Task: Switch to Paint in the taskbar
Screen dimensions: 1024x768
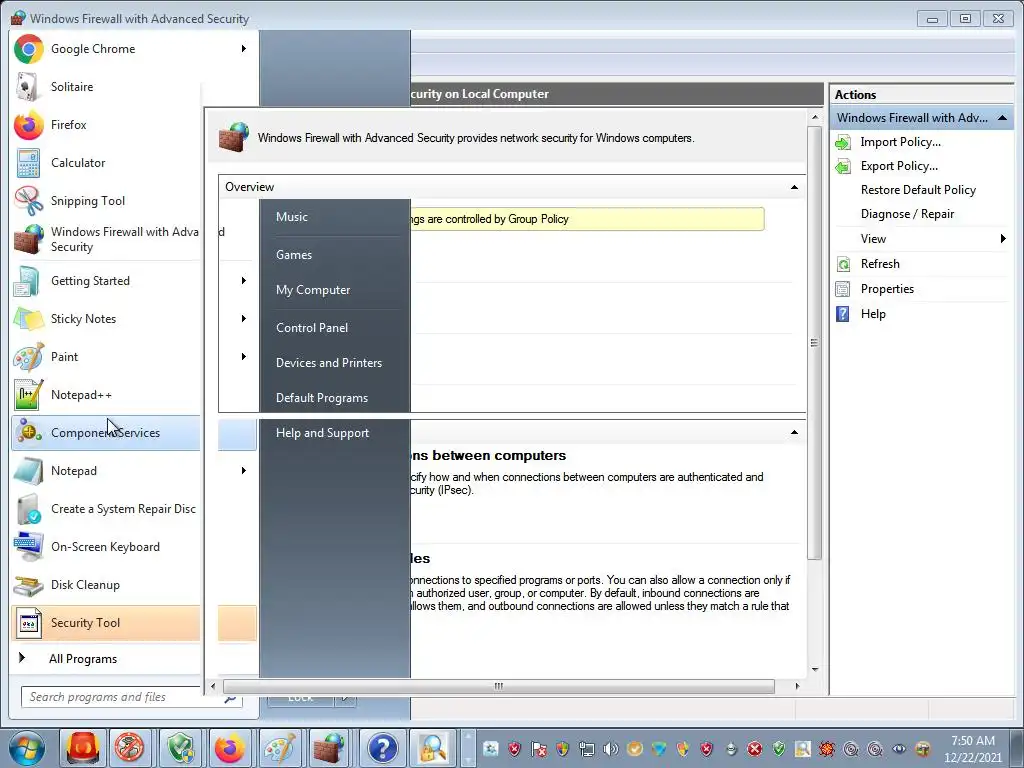Action: [280, 748]
